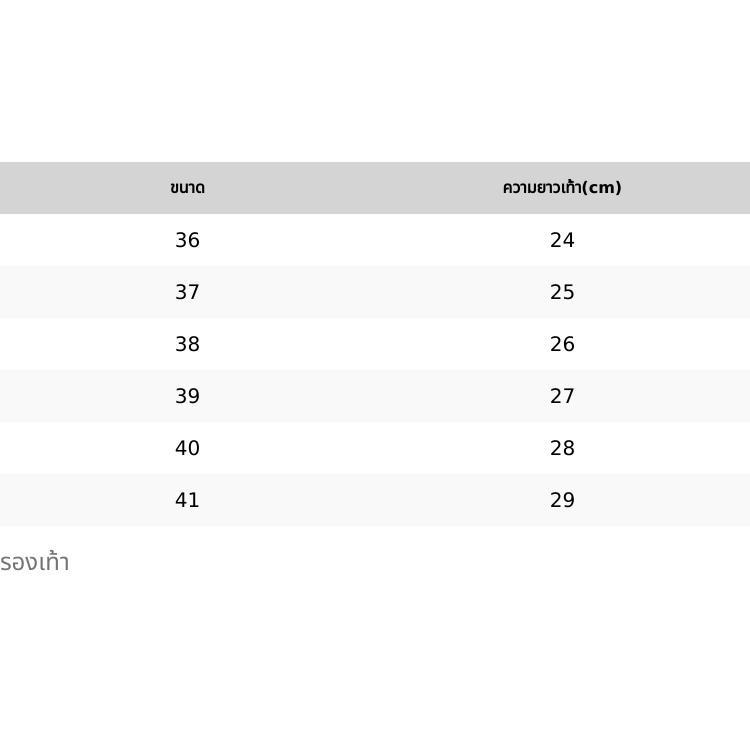This screenshot has height=750, width=750.
Task: Click the ความยาวเท้า(cm) column header
Action: pyautogui.click(x=562, y=188)
